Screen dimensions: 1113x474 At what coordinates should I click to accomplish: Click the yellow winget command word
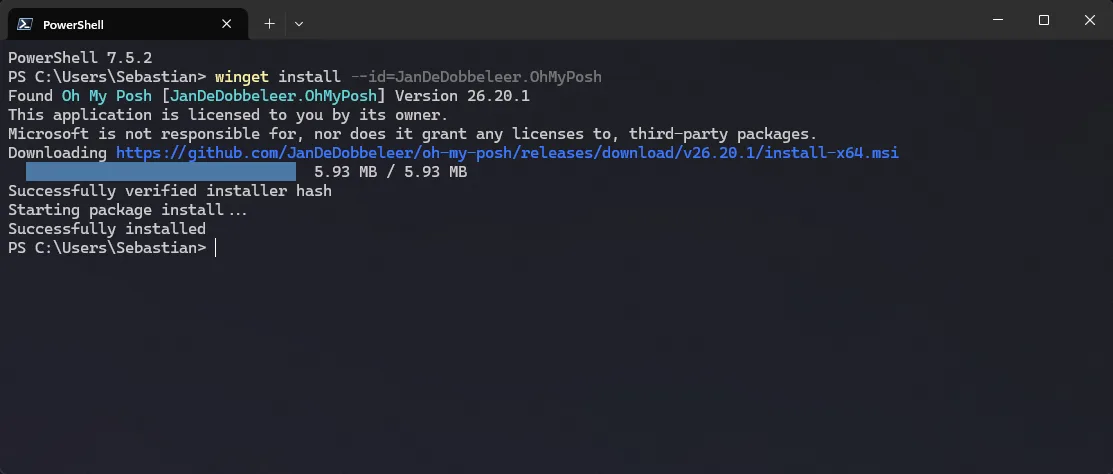pyautogui.click(x=241, y=77)
